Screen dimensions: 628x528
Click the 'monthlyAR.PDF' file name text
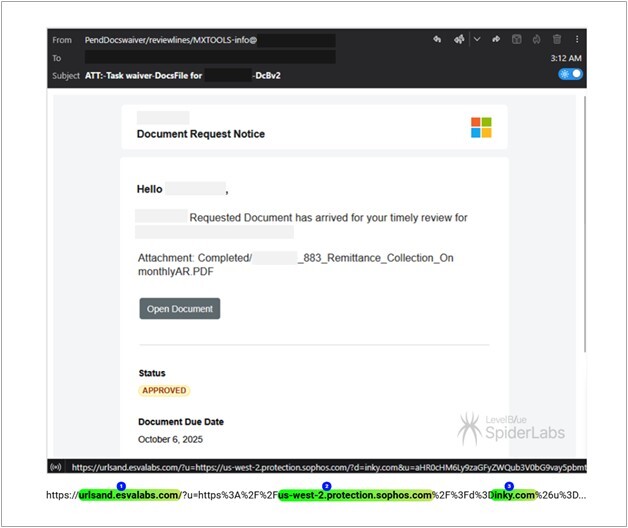[176, 272]
